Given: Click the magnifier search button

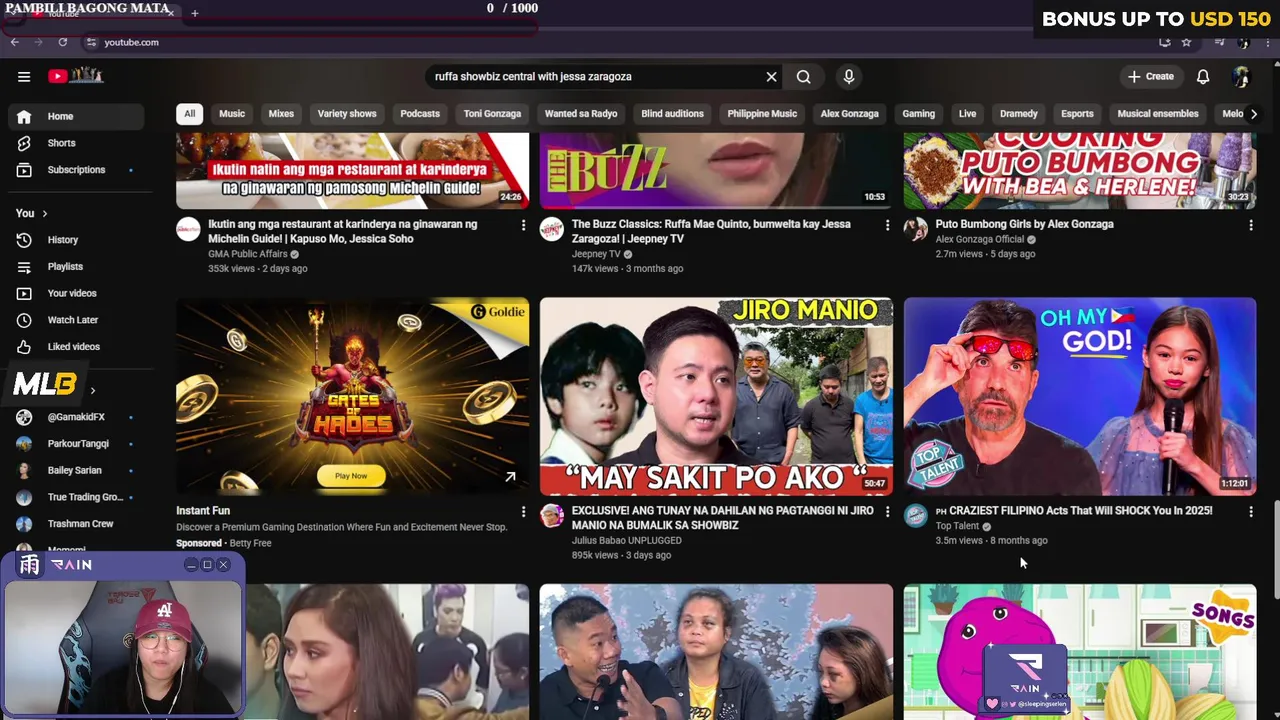Looking at the screenshot, I should click(803, 76).
